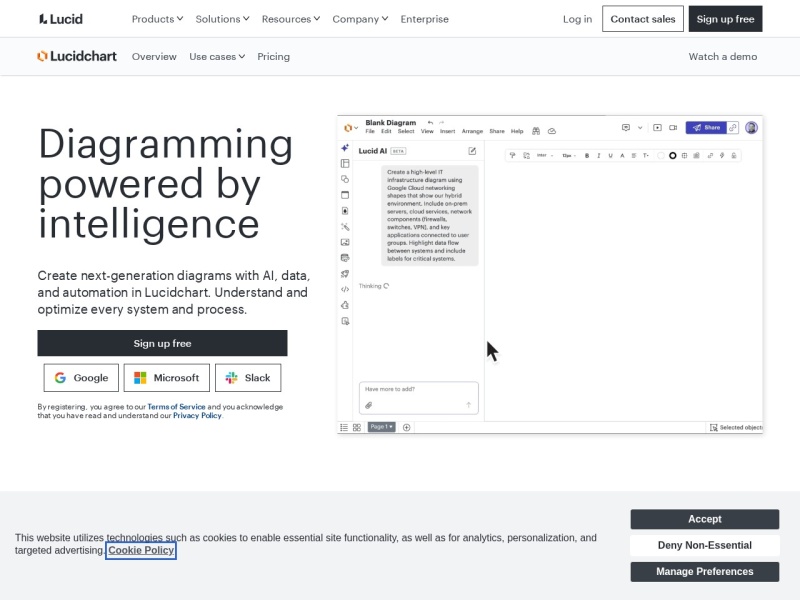Open the Insert menu in demo

click(x=447, y=131)
